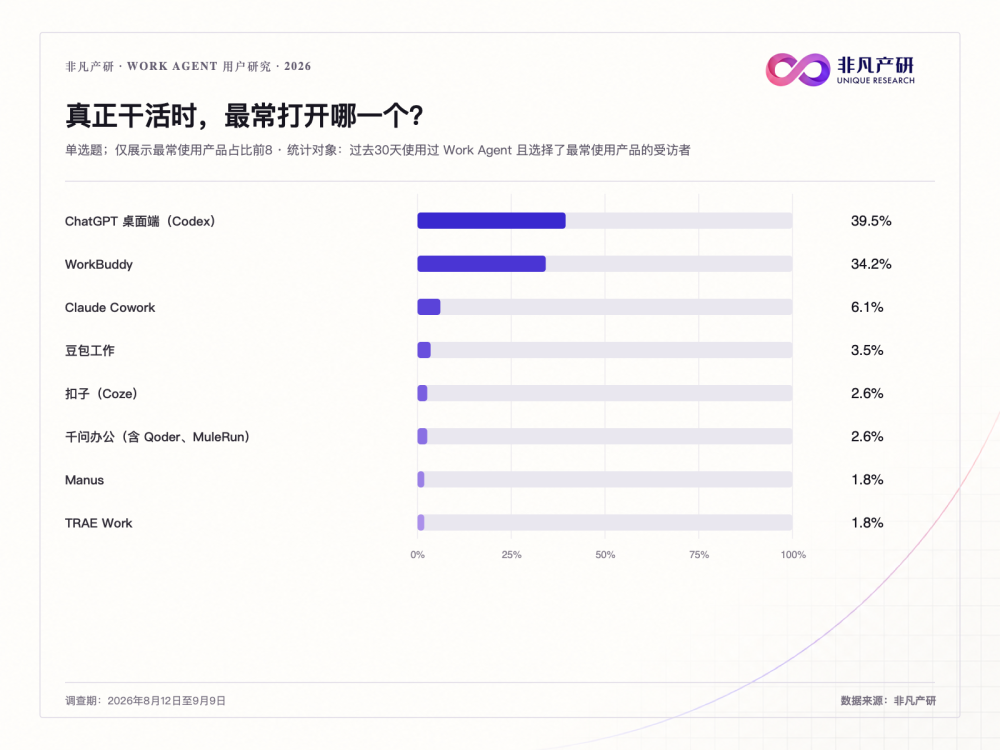Image resolution: width=1000 pixels, height=750 pixels.
Task: Select the WorkBuddy row label
Action: (x=99, y=265)
